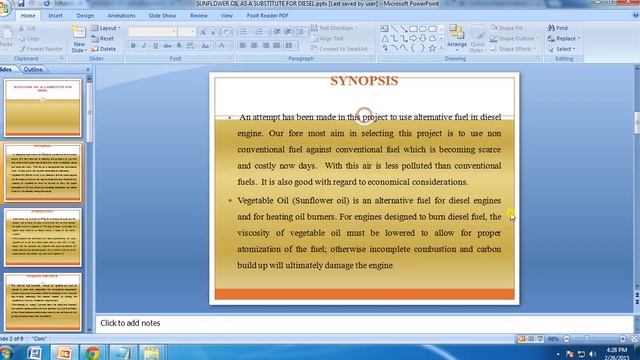
Task: Select the title slide thumbnail
Action: 43,108
